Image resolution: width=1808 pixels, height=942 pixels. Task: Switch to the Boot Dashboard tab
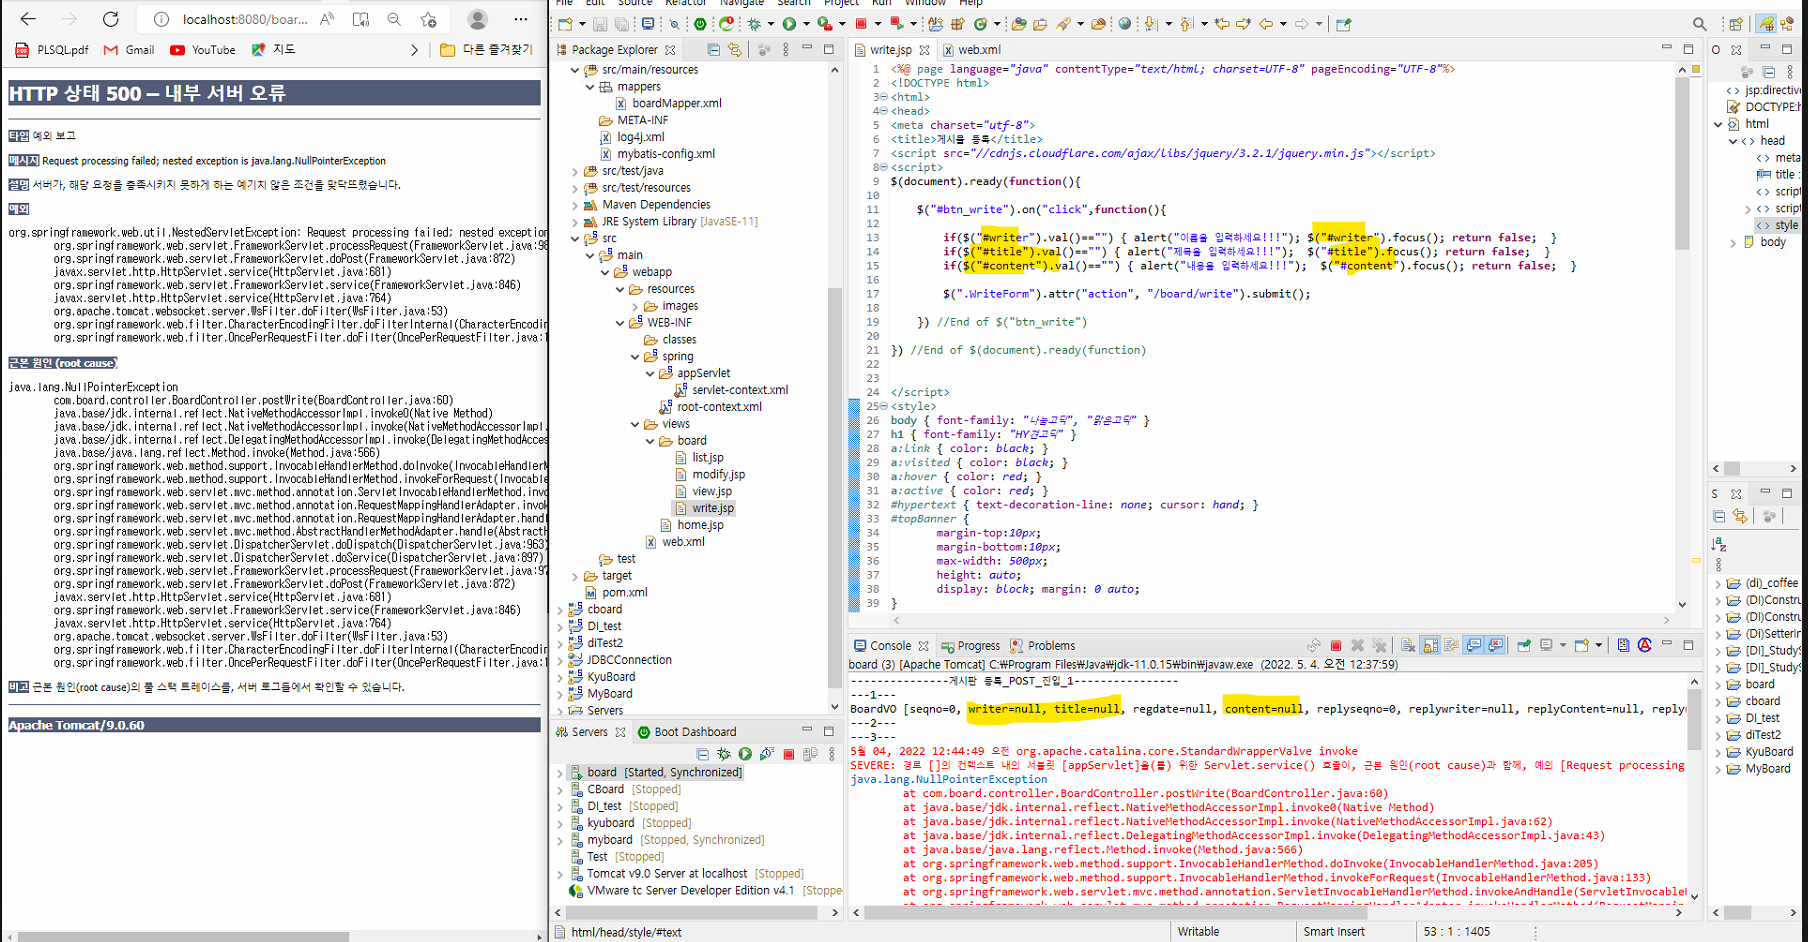tap(687, 732)
